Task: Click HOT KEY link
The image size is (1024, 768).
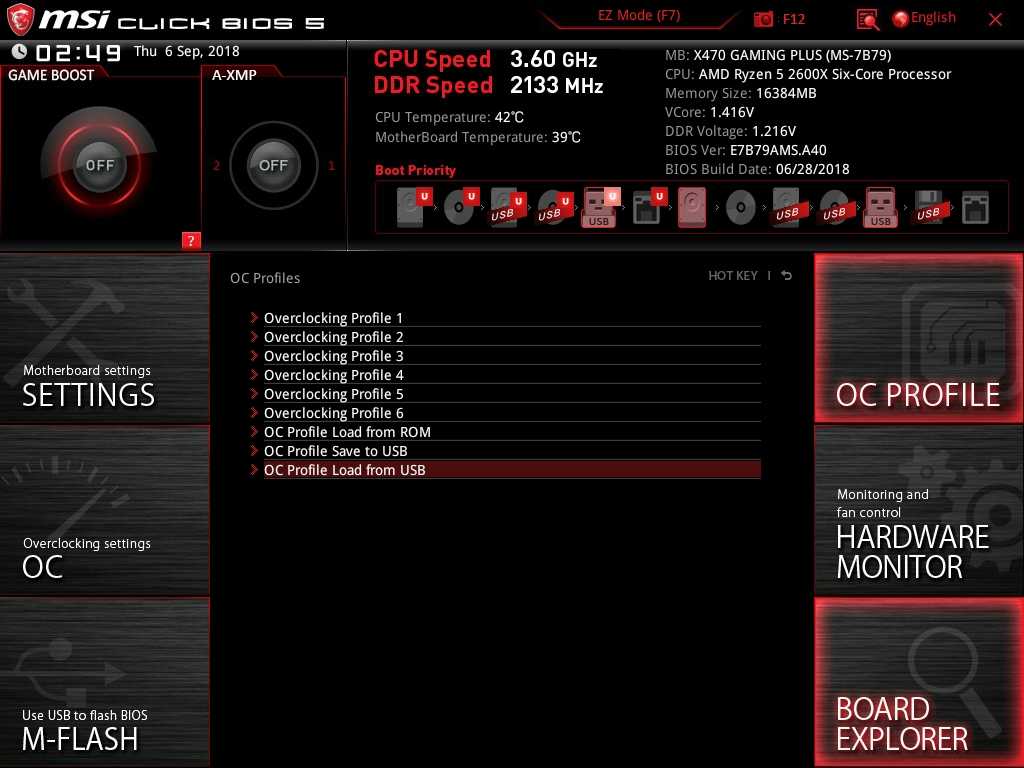Action: point(733,276)
